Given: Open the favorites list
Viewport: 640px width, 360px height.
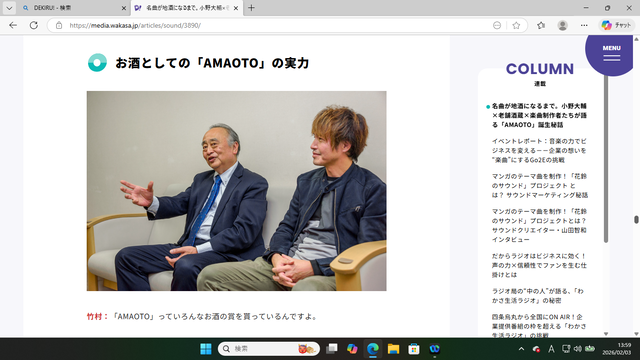Looking at the screenshot, I should click(x=541, y=25).
